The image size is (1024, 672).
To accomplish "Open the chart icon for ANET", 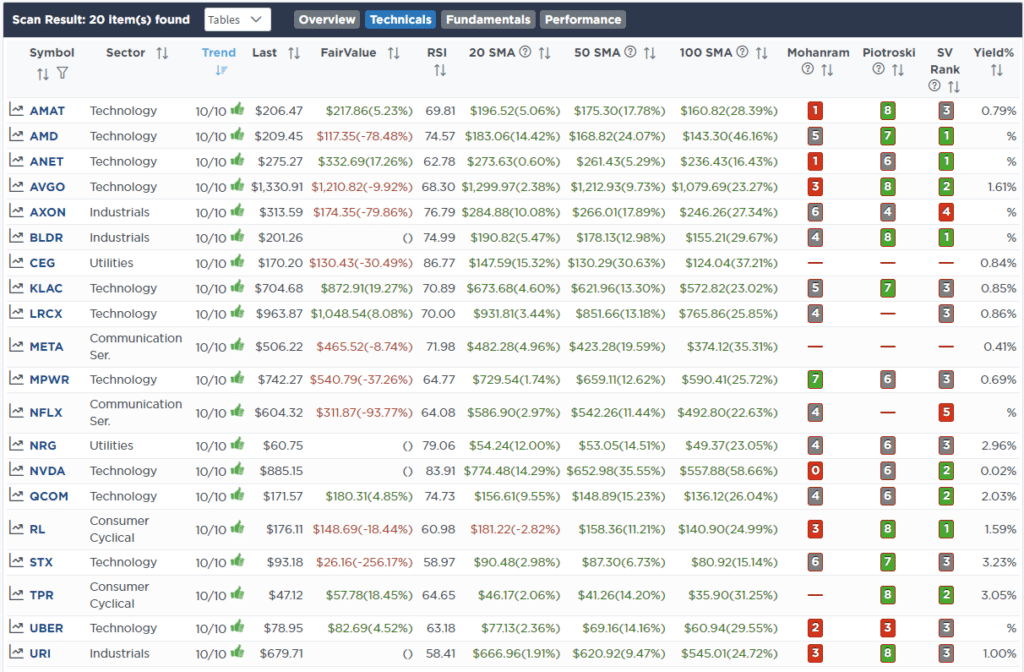I will (16, 161).
